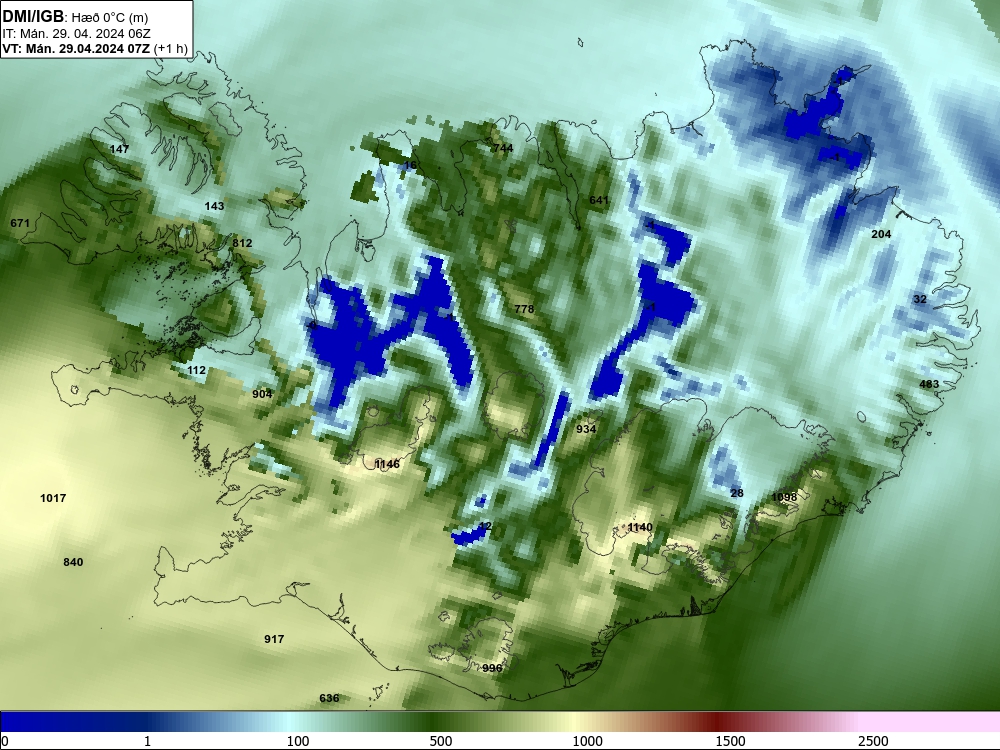Click the 2500 label on the color scale

pos(873,741)
